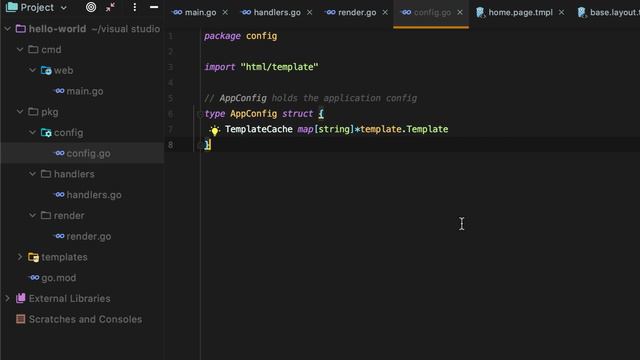Click the AppConfig comment line

click(311, 98)
